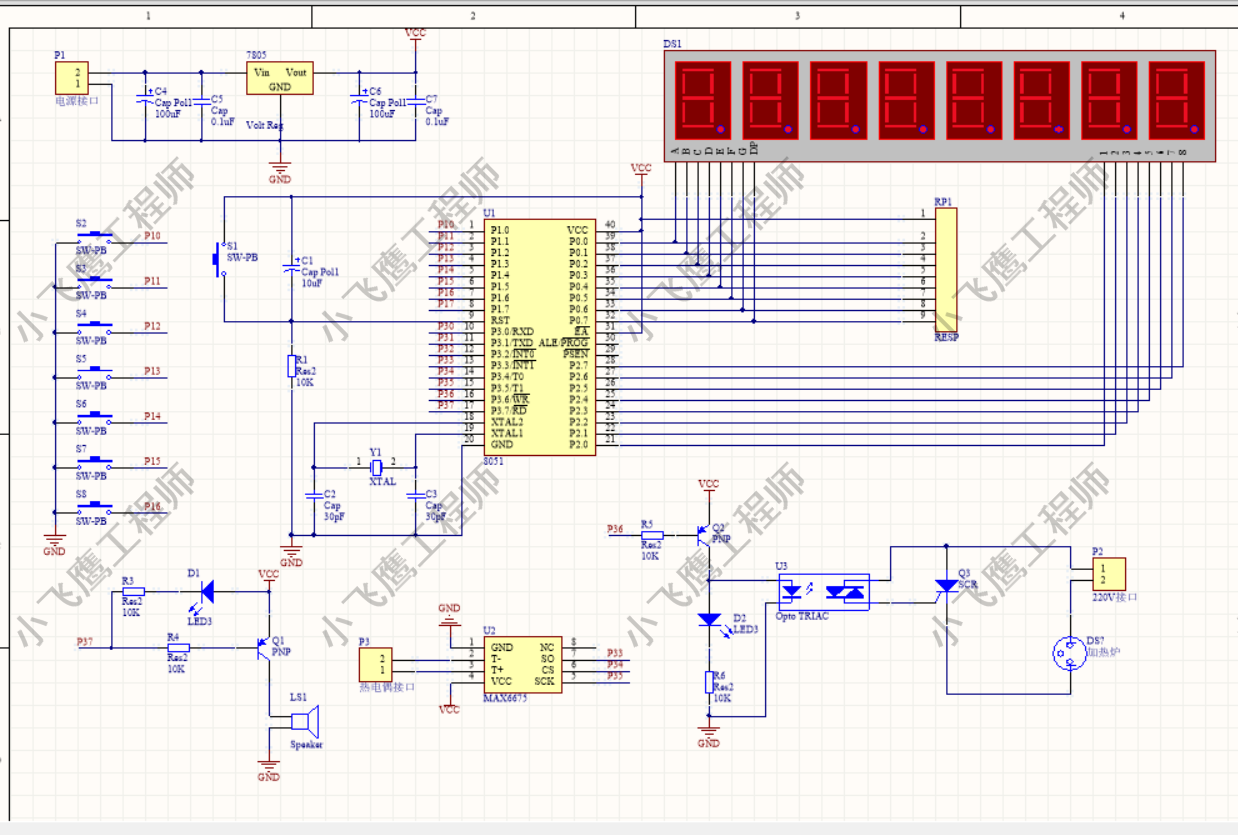
Task: Click the S1 reset pushbutton
Action: 220,258
